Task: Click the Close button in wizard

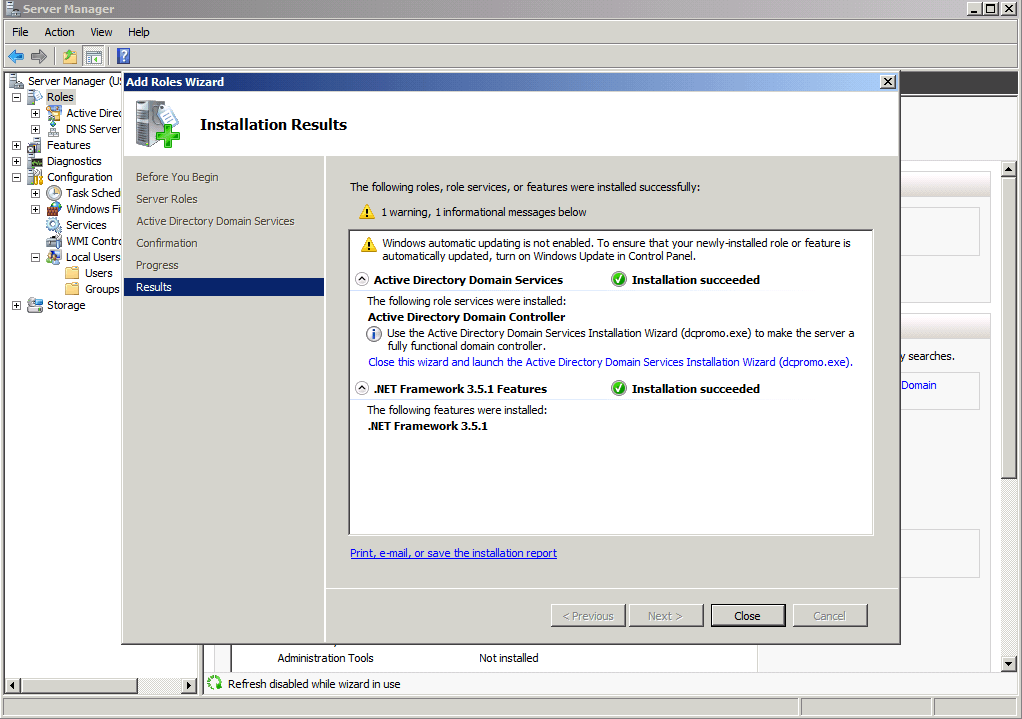Action: [x=748, y=615]
